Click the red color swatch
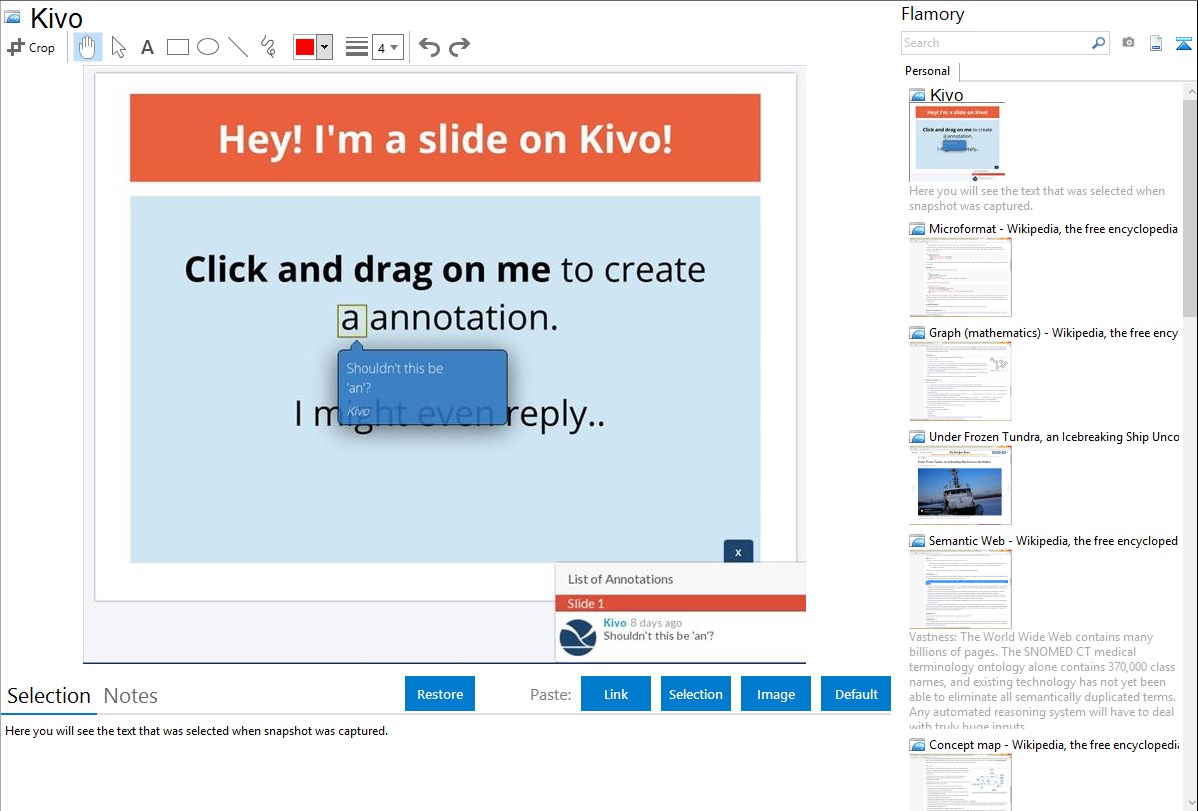 tap(305, 47)
